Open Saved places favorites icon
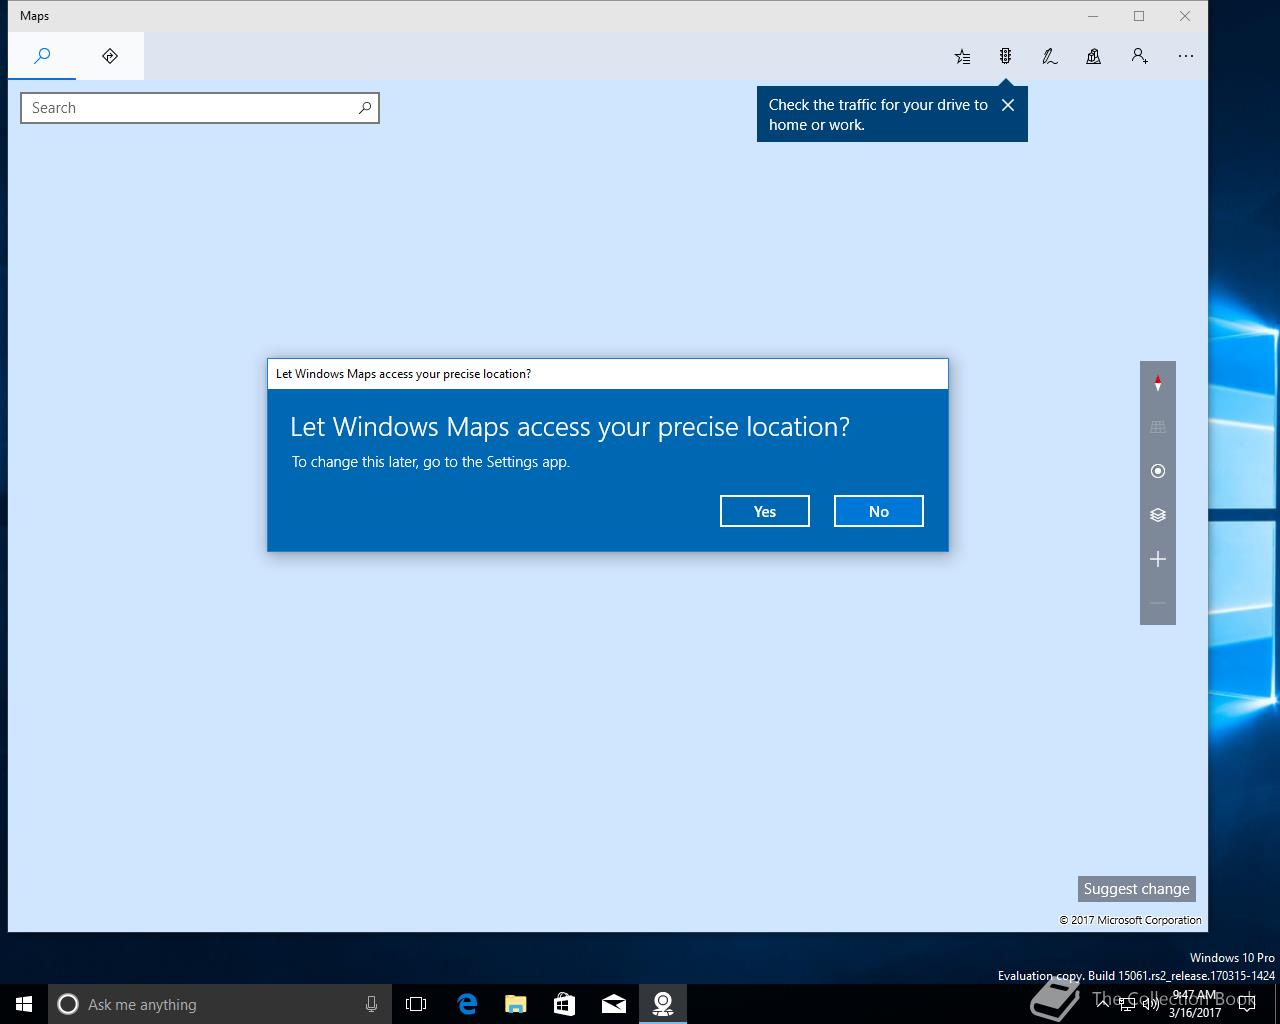The width and height of the screenshot is (1280, 1024). (962, 56)
